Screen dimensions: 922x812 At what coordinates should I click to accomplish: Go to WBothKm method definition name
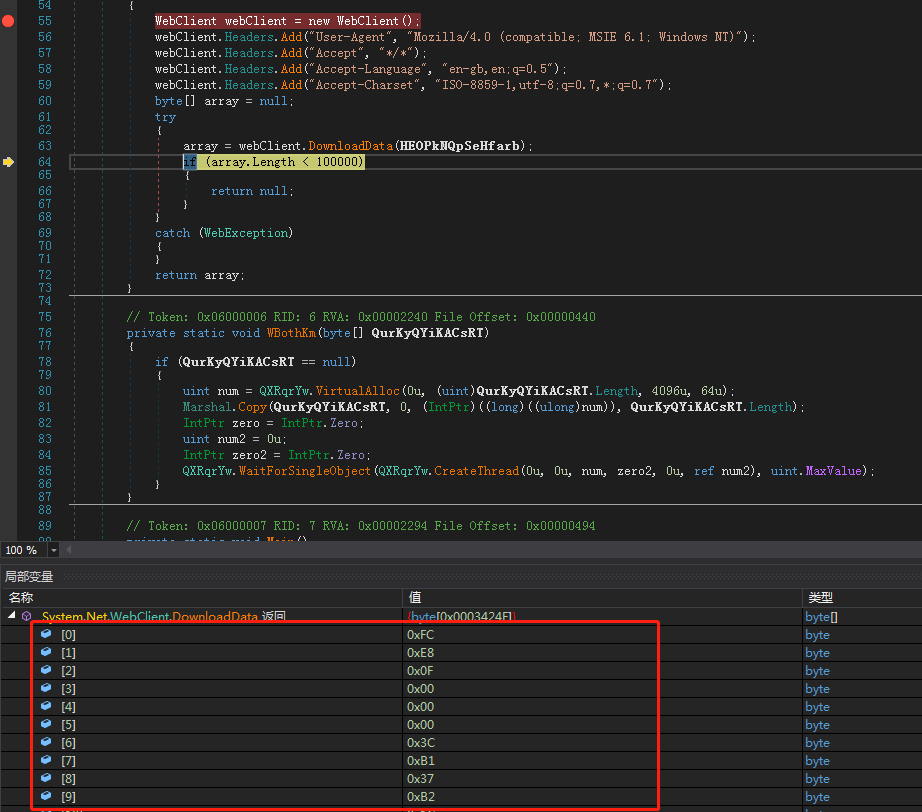click(291, 333)
